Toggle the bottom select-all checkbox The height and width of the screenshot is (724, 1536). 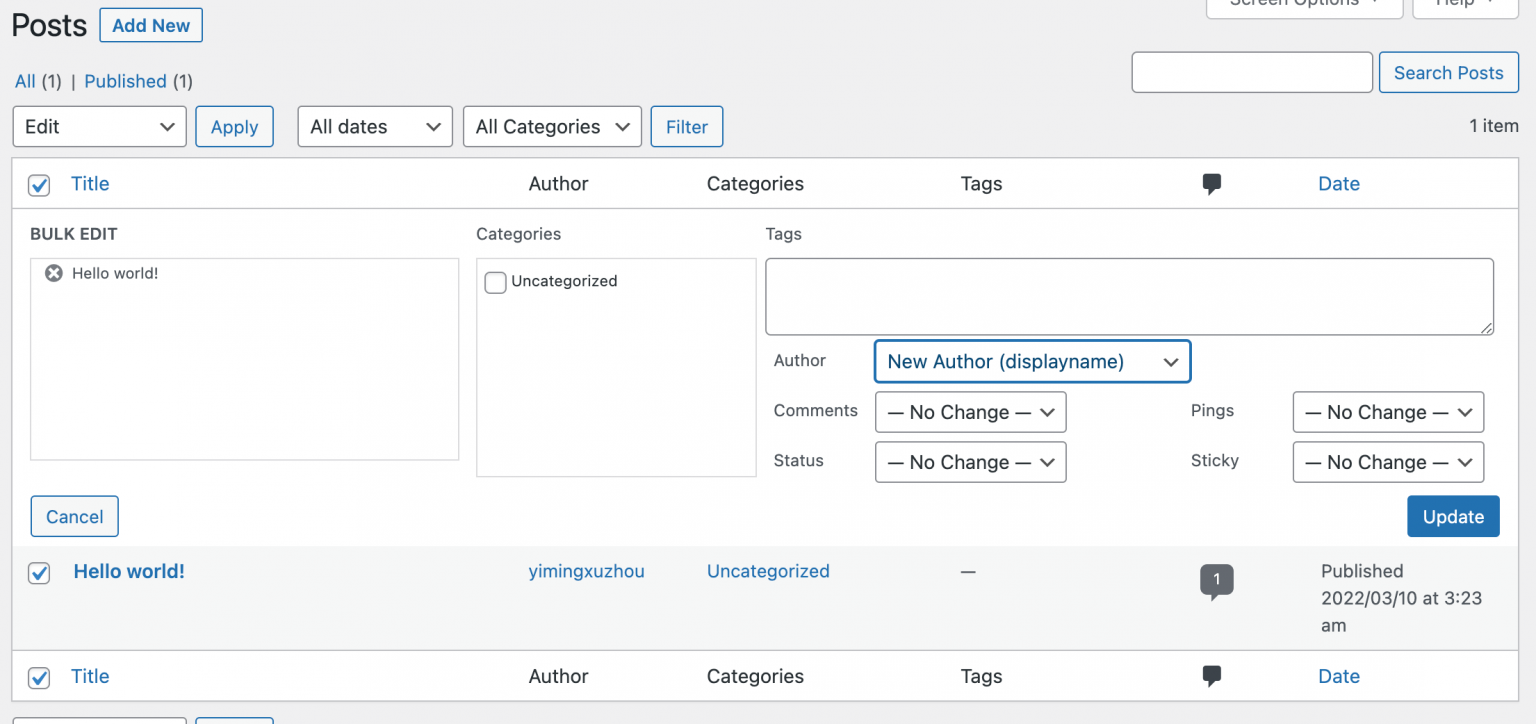[x=38, y=677]
